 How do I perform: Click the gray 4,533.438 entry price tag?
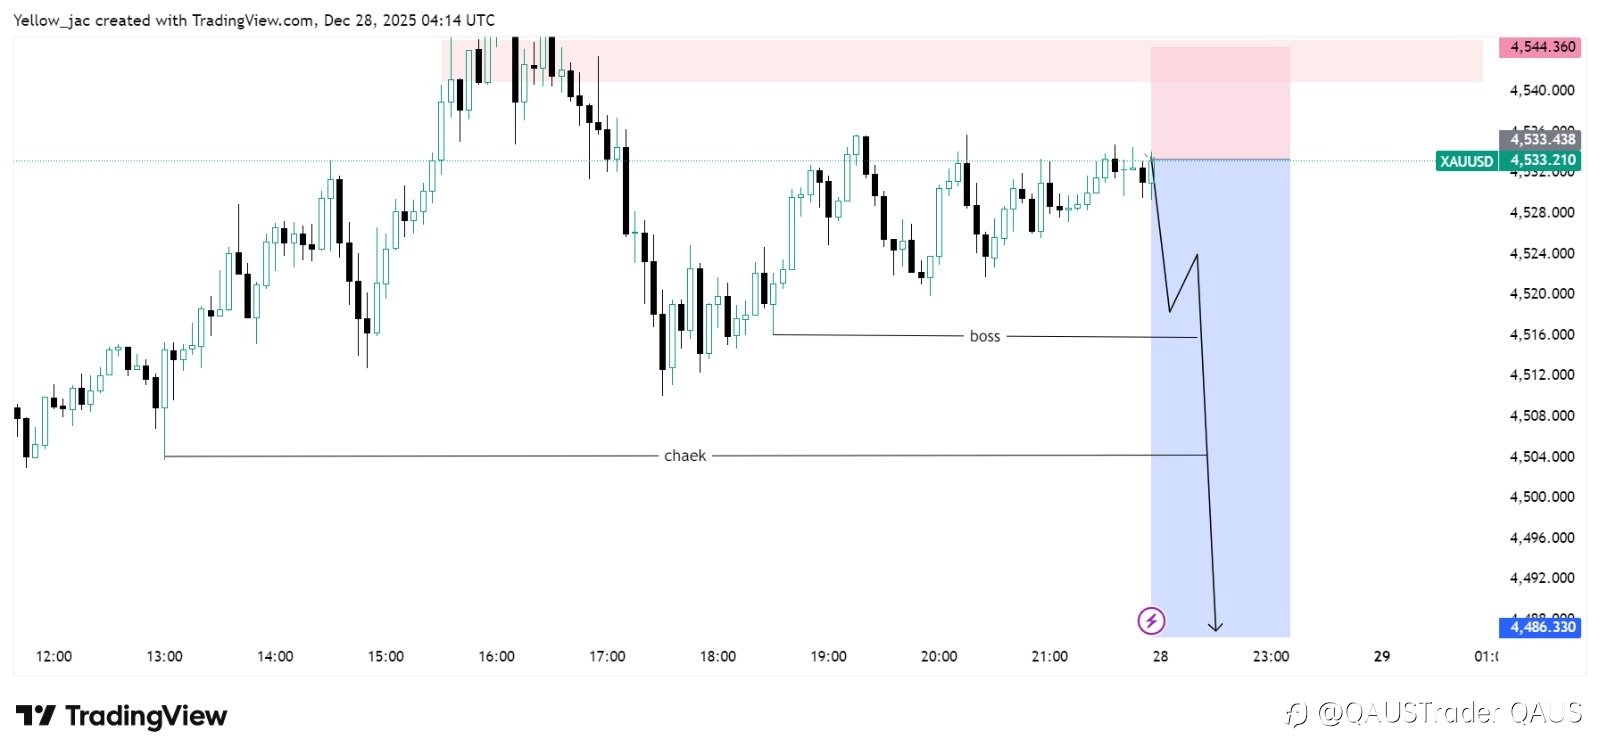[1541, 140]
